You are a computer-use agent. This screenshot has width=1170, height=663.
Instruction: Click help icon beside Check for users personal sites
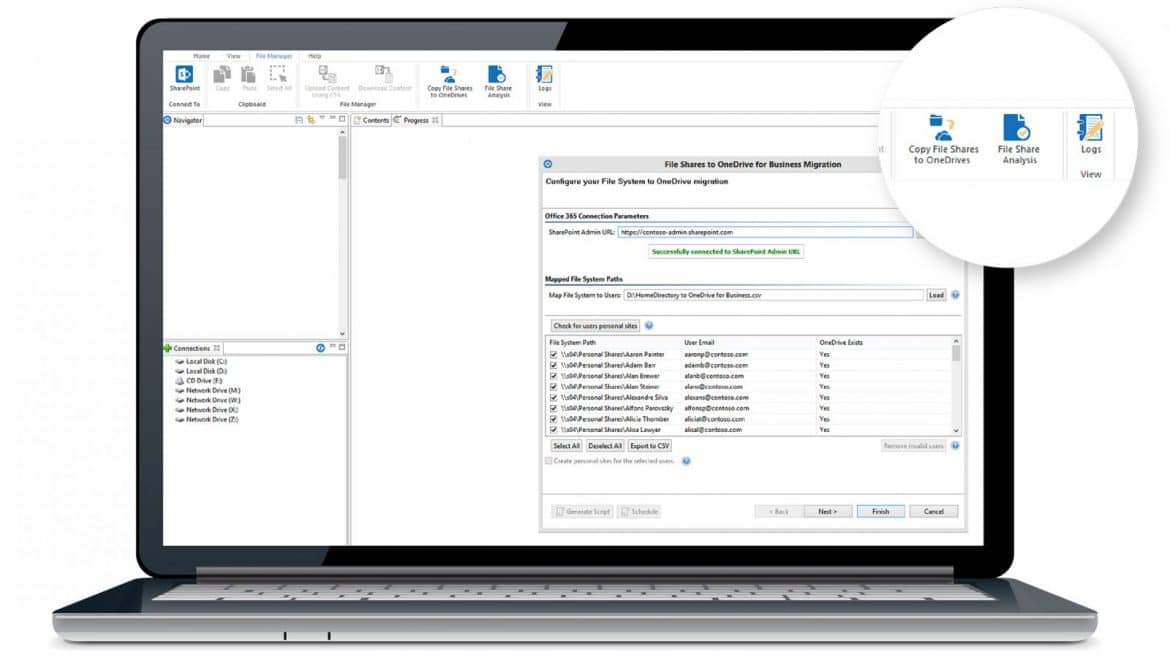click(649, 325)
